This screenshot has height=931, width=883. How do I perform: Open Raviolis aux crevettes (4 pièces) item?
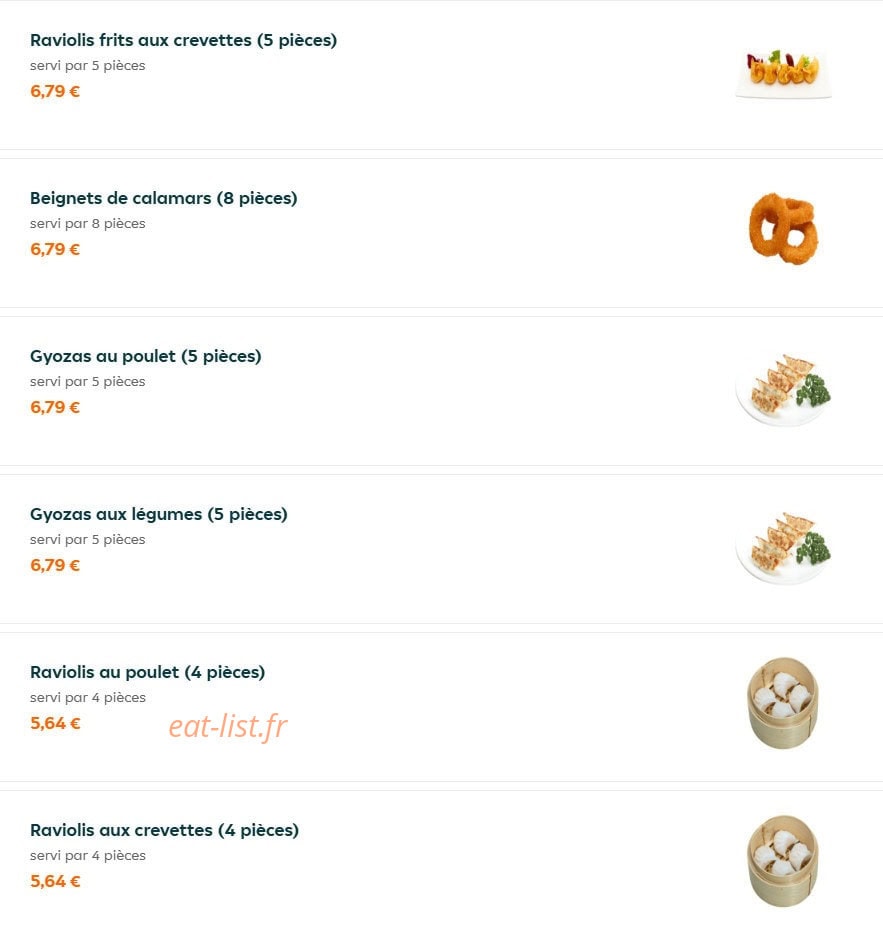click(x=164, y=830)
